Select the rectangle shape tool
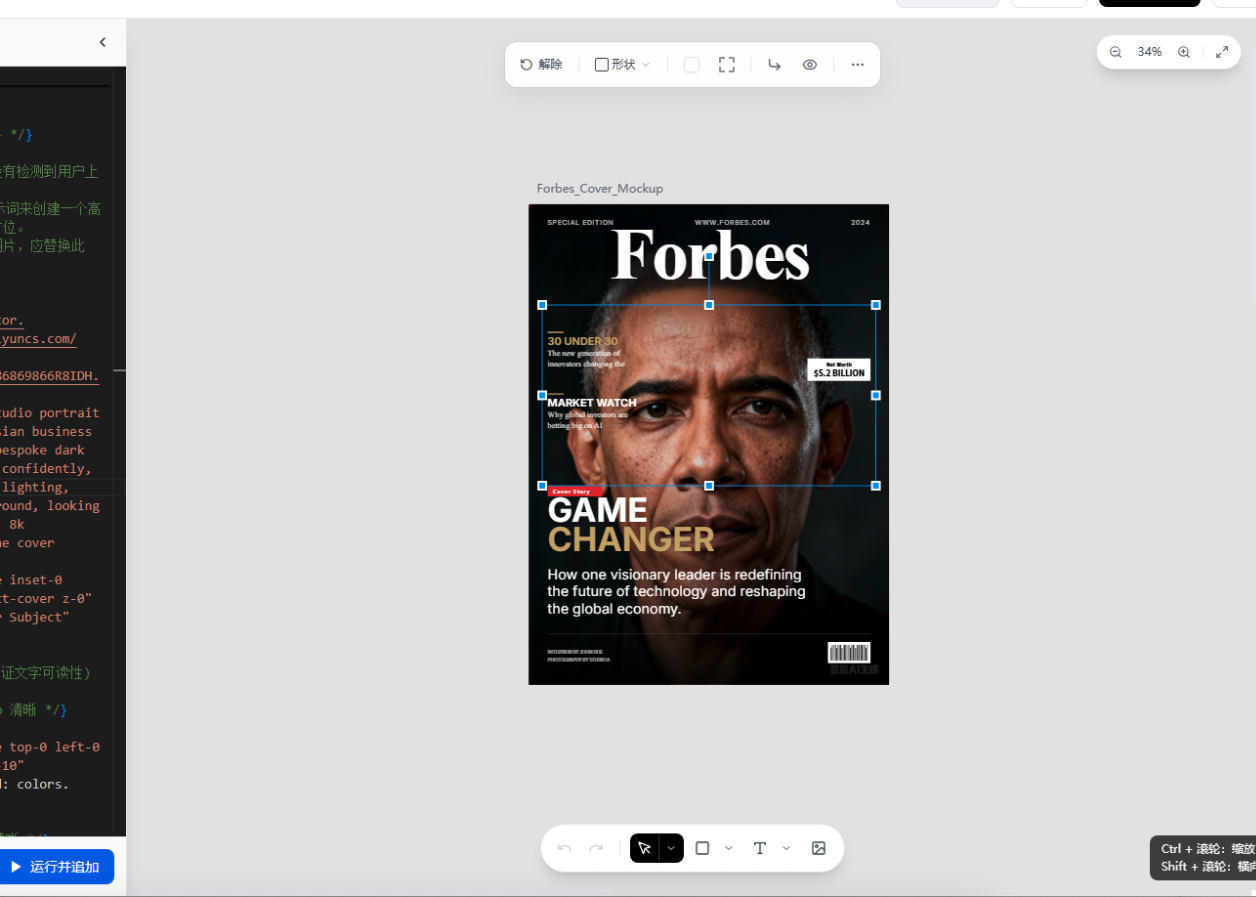This screenshot has height=897, width=1256. point(702,848)
